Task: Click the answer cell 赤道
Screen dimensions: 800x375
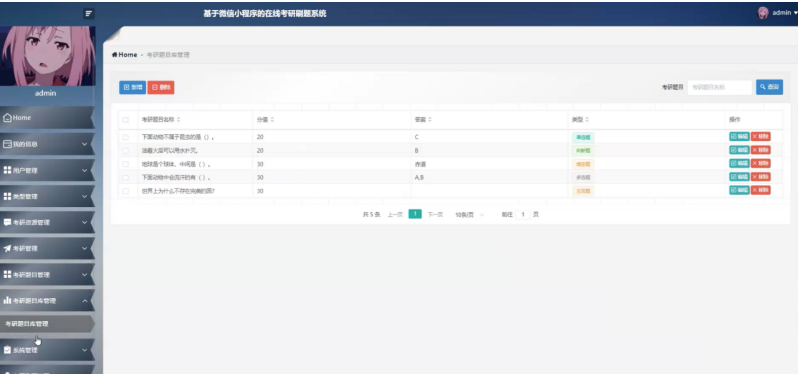Action: pos(420,164)
